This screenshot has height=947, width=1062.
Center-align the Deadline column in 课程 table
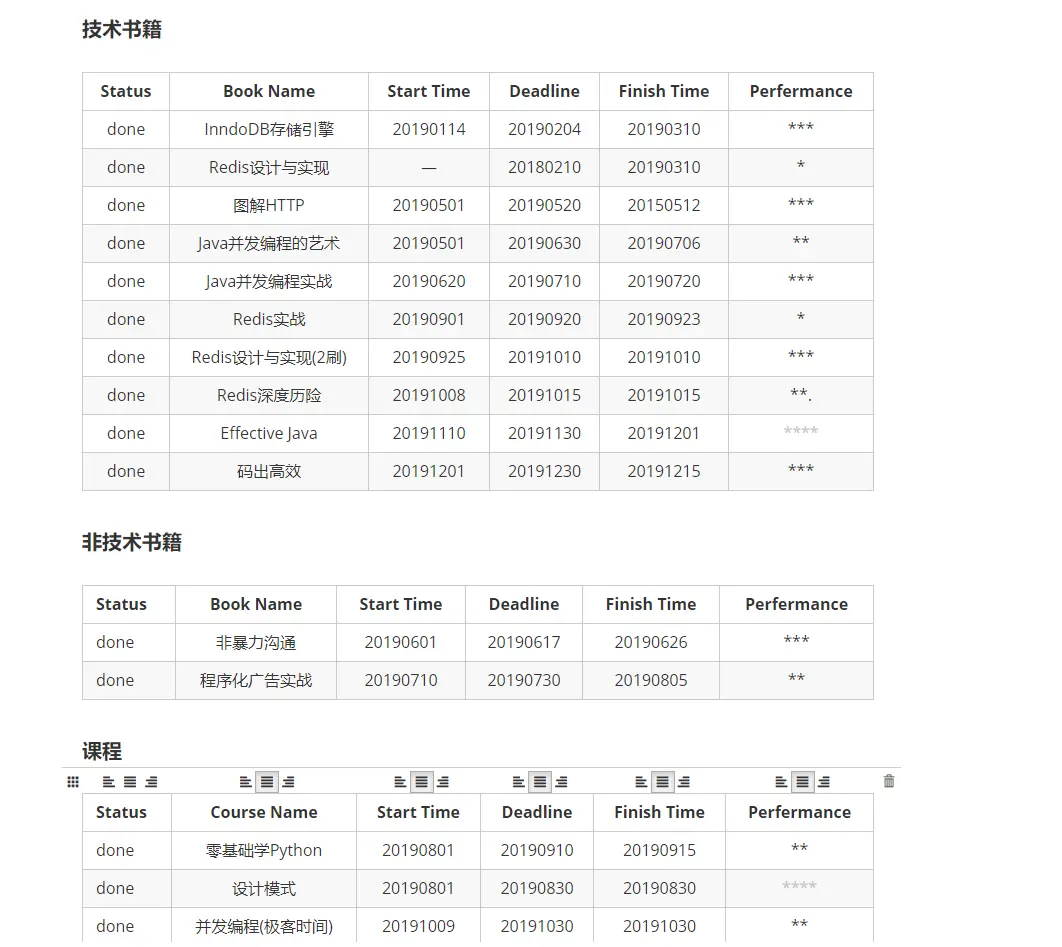coord(540,782)
